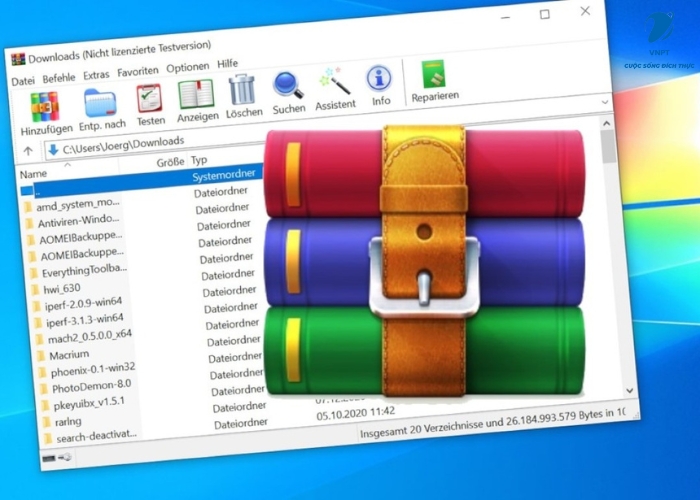Select the search-deactivat... folder
Screen dimensions: 700x500
[x=96, y=436]
